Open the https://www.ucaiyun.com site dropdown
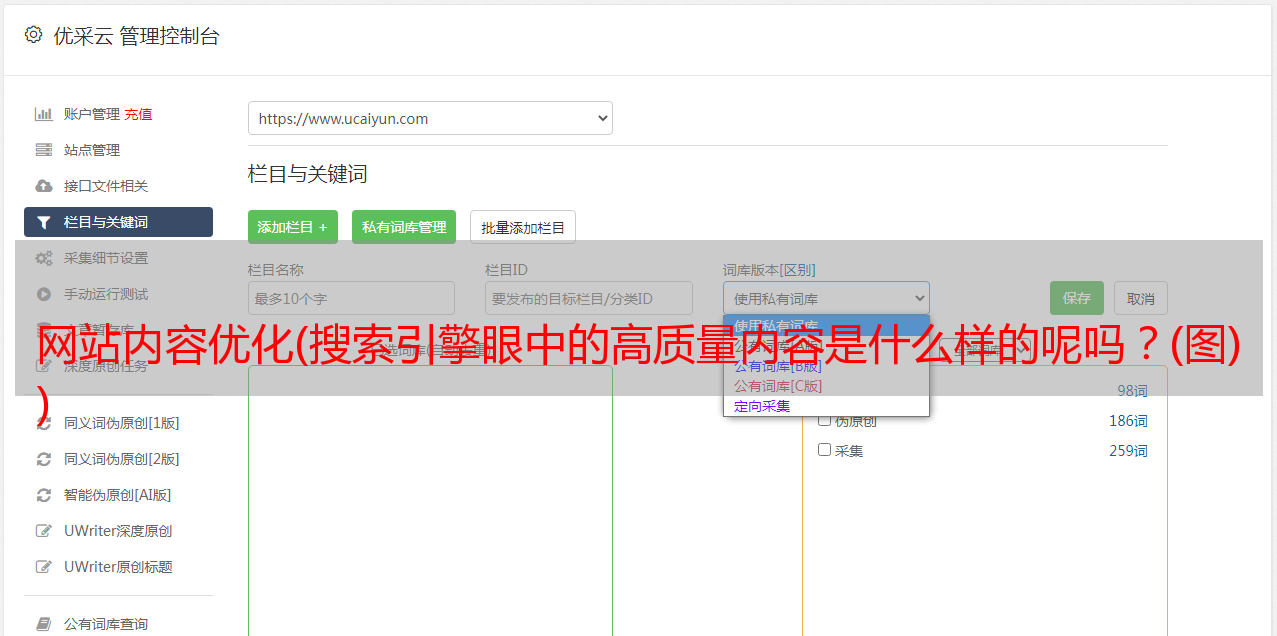The image size is (1277, 636). coord(430,118)
